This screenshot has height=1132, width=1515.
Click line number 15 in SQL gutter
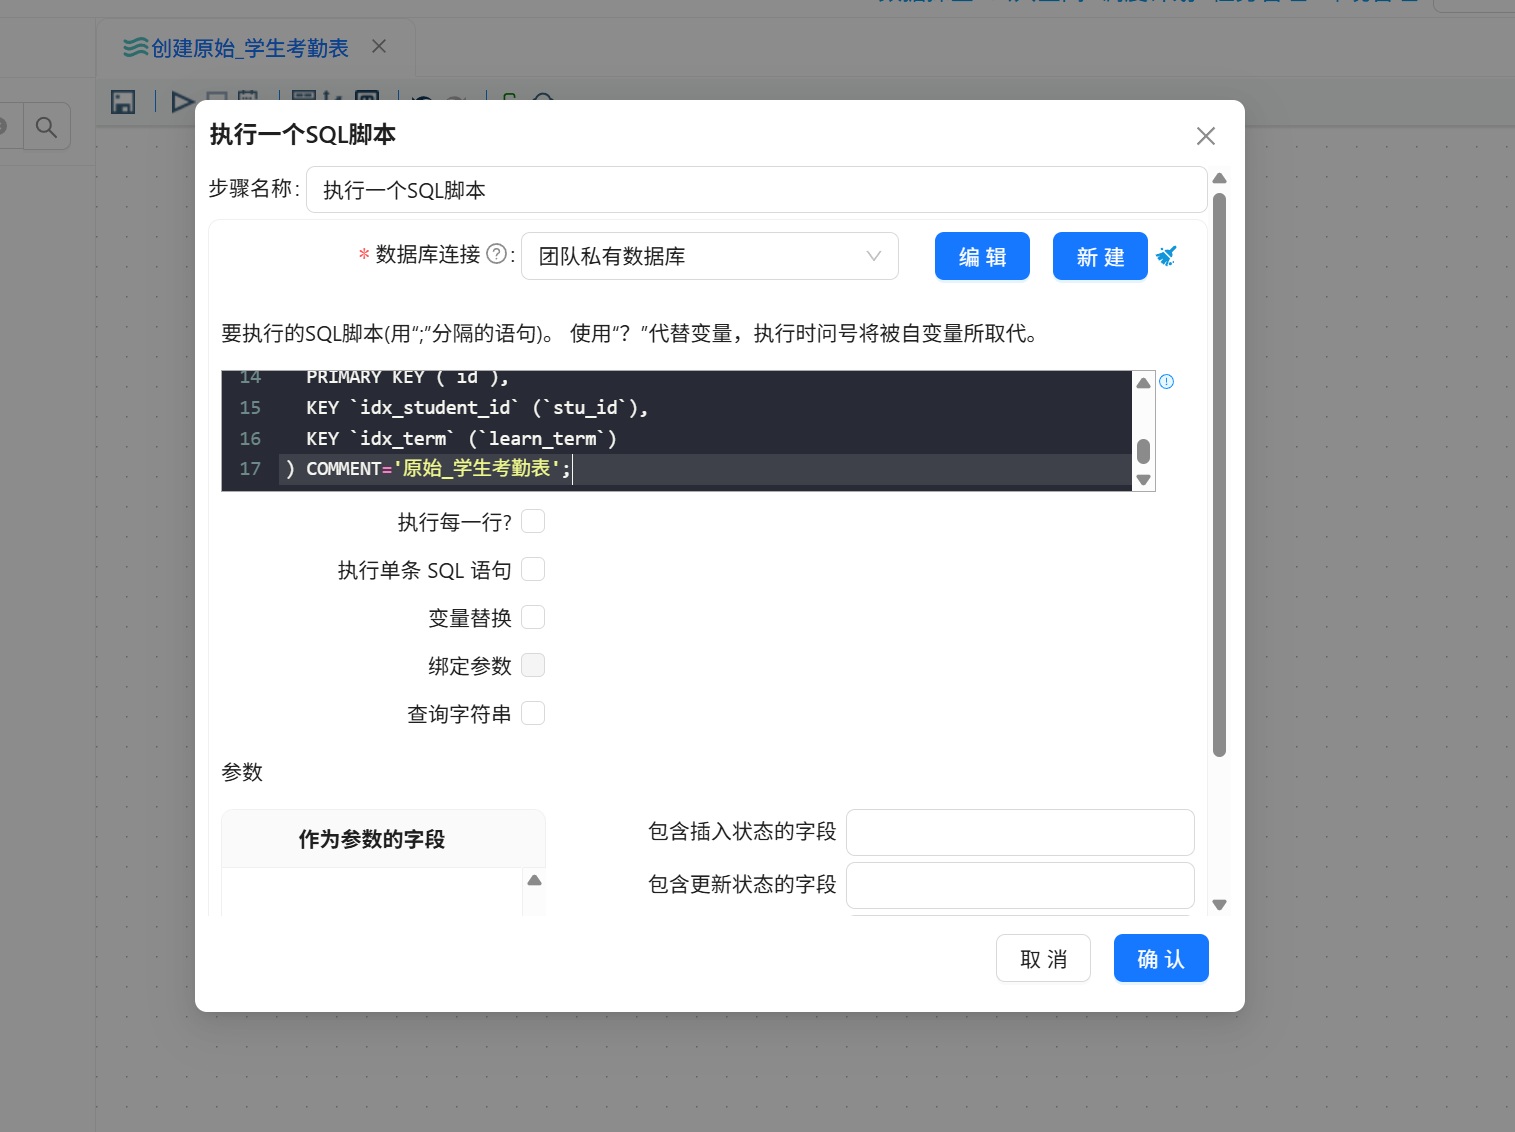coord(250,408)
